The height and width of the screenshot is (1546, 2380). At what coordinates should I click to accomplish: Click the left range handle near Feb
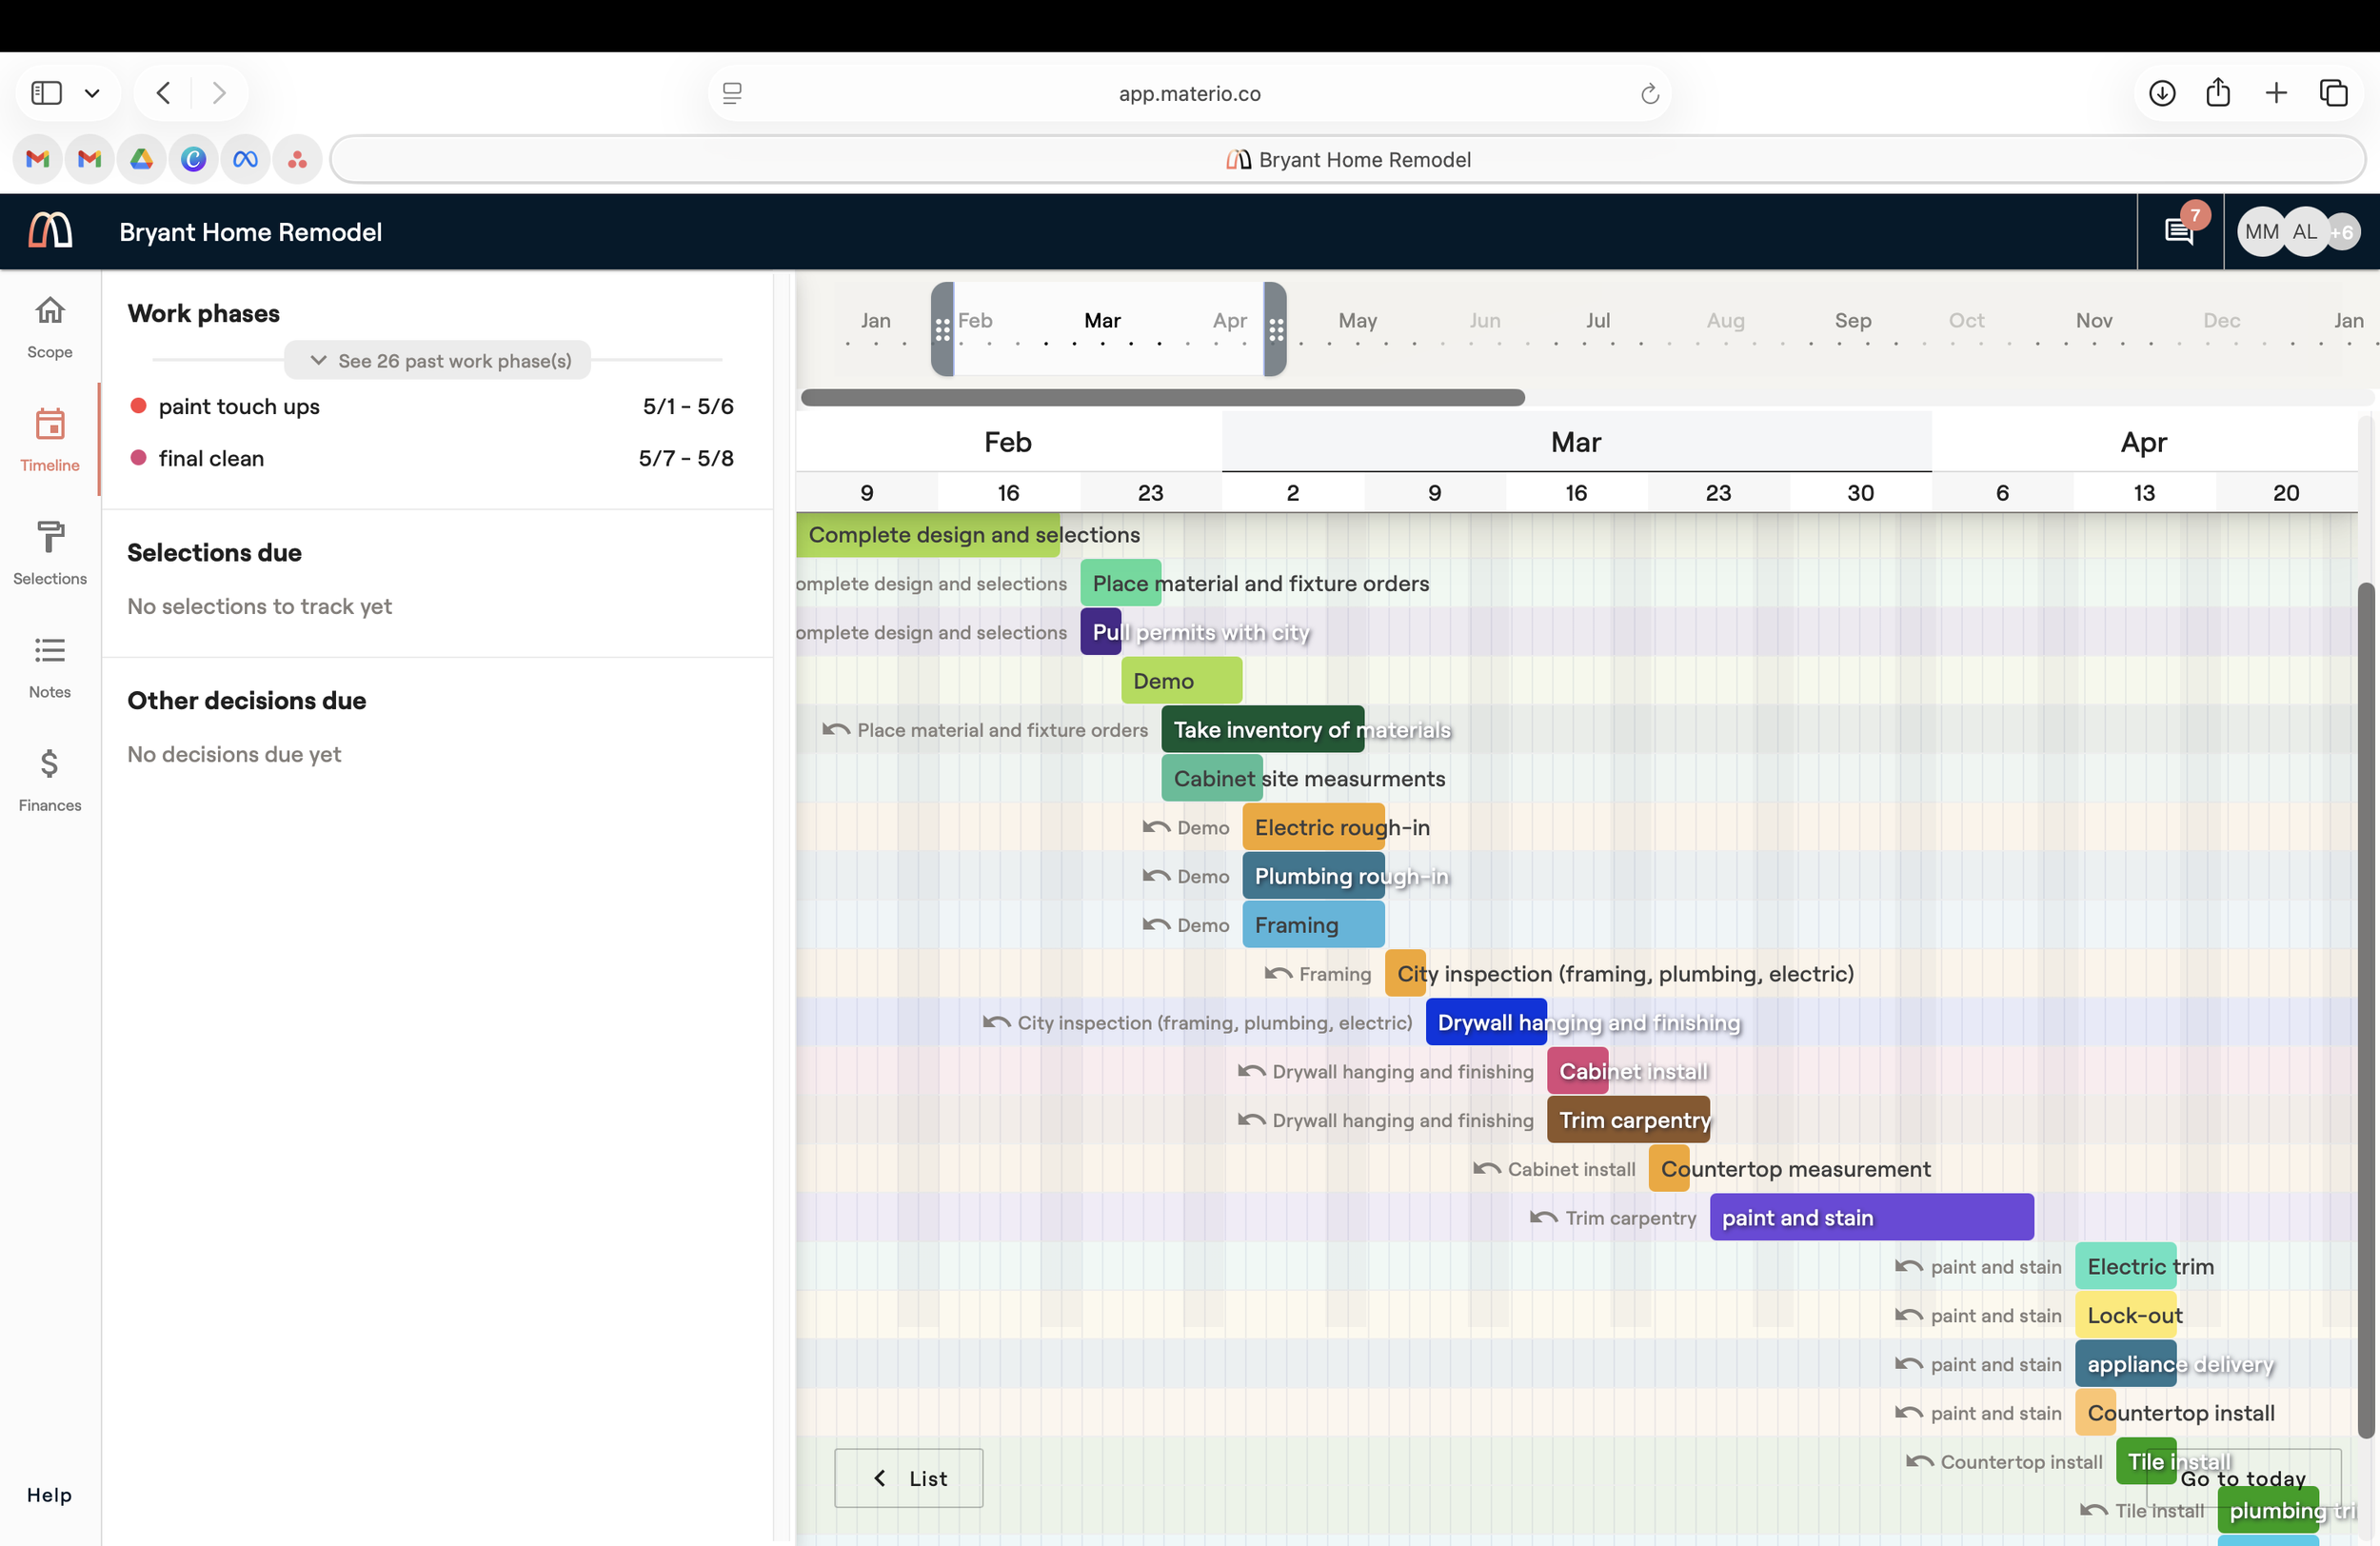(x=942, y=329)
